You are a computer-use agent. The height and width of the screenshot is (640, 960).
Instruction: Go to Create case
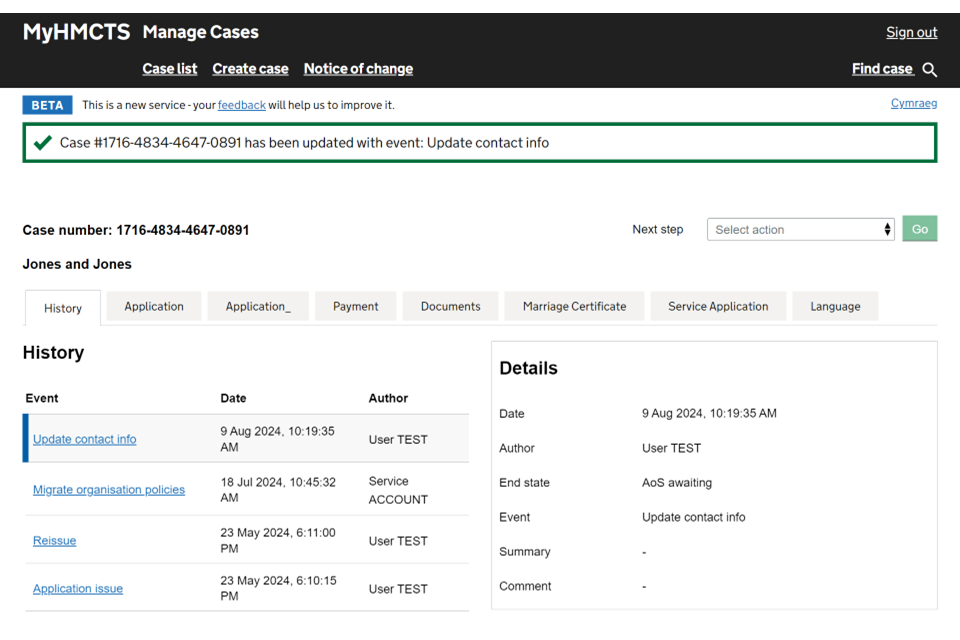point(250,69)
